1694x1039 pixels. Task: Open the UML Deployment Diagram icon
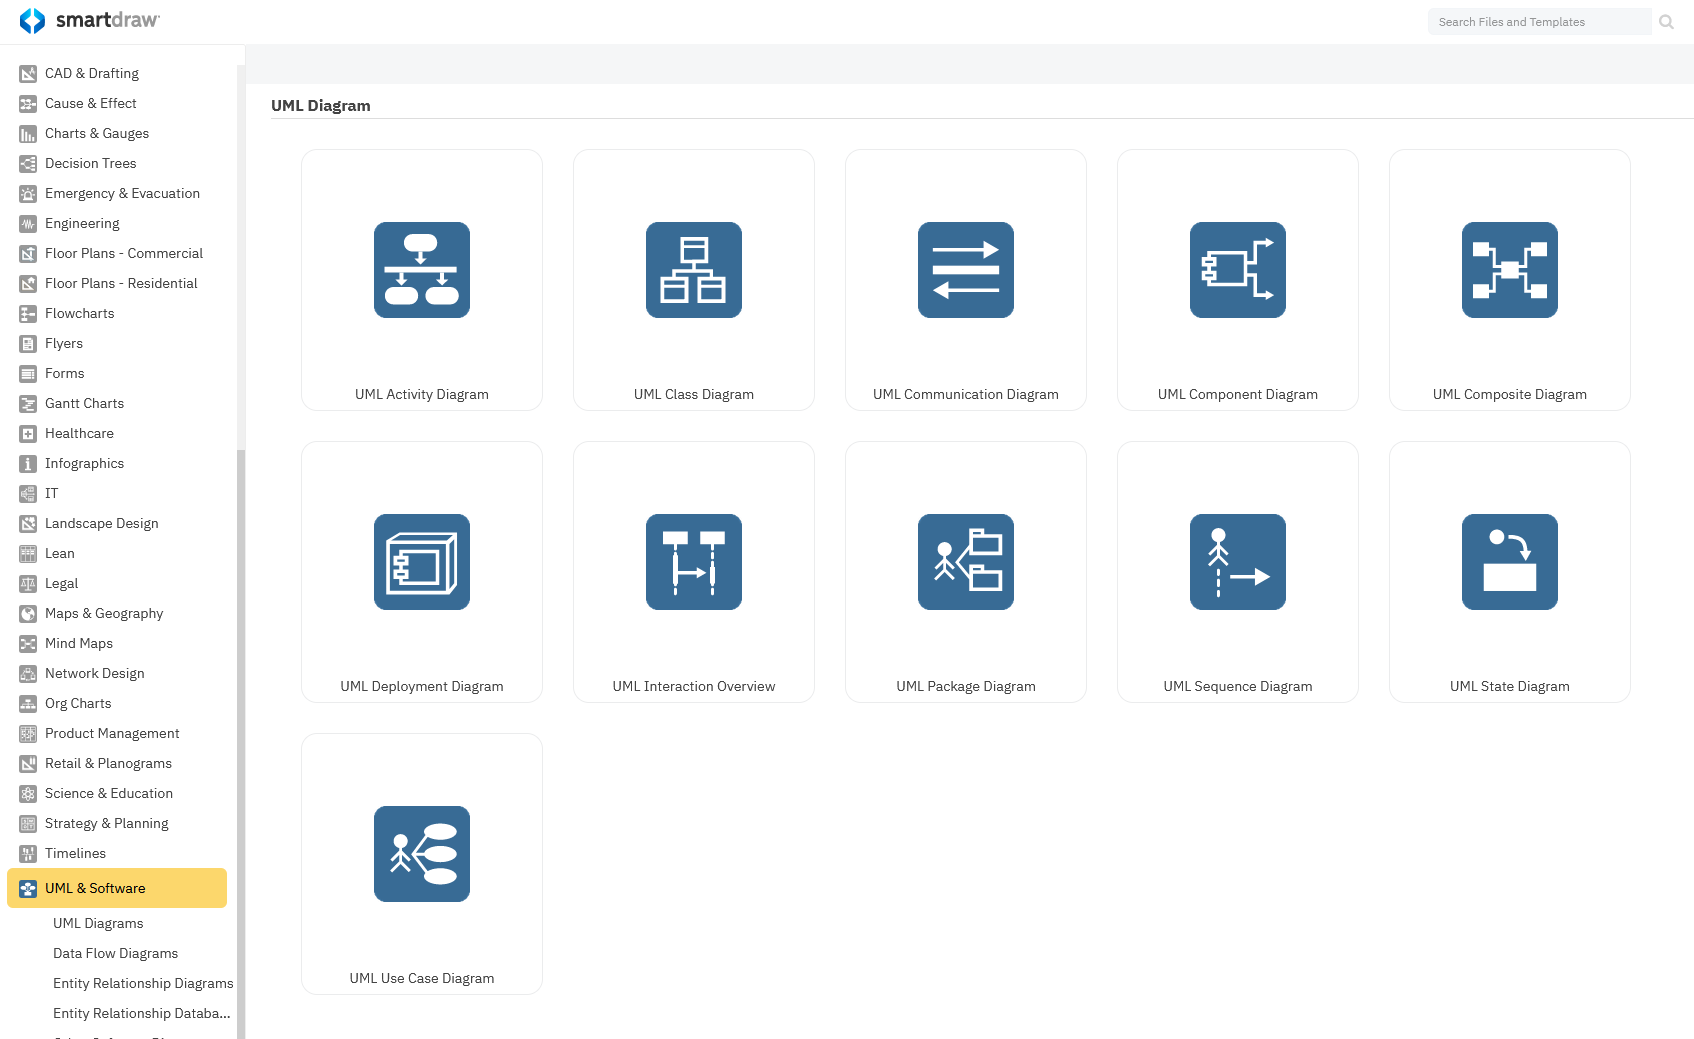click(421, 562)
